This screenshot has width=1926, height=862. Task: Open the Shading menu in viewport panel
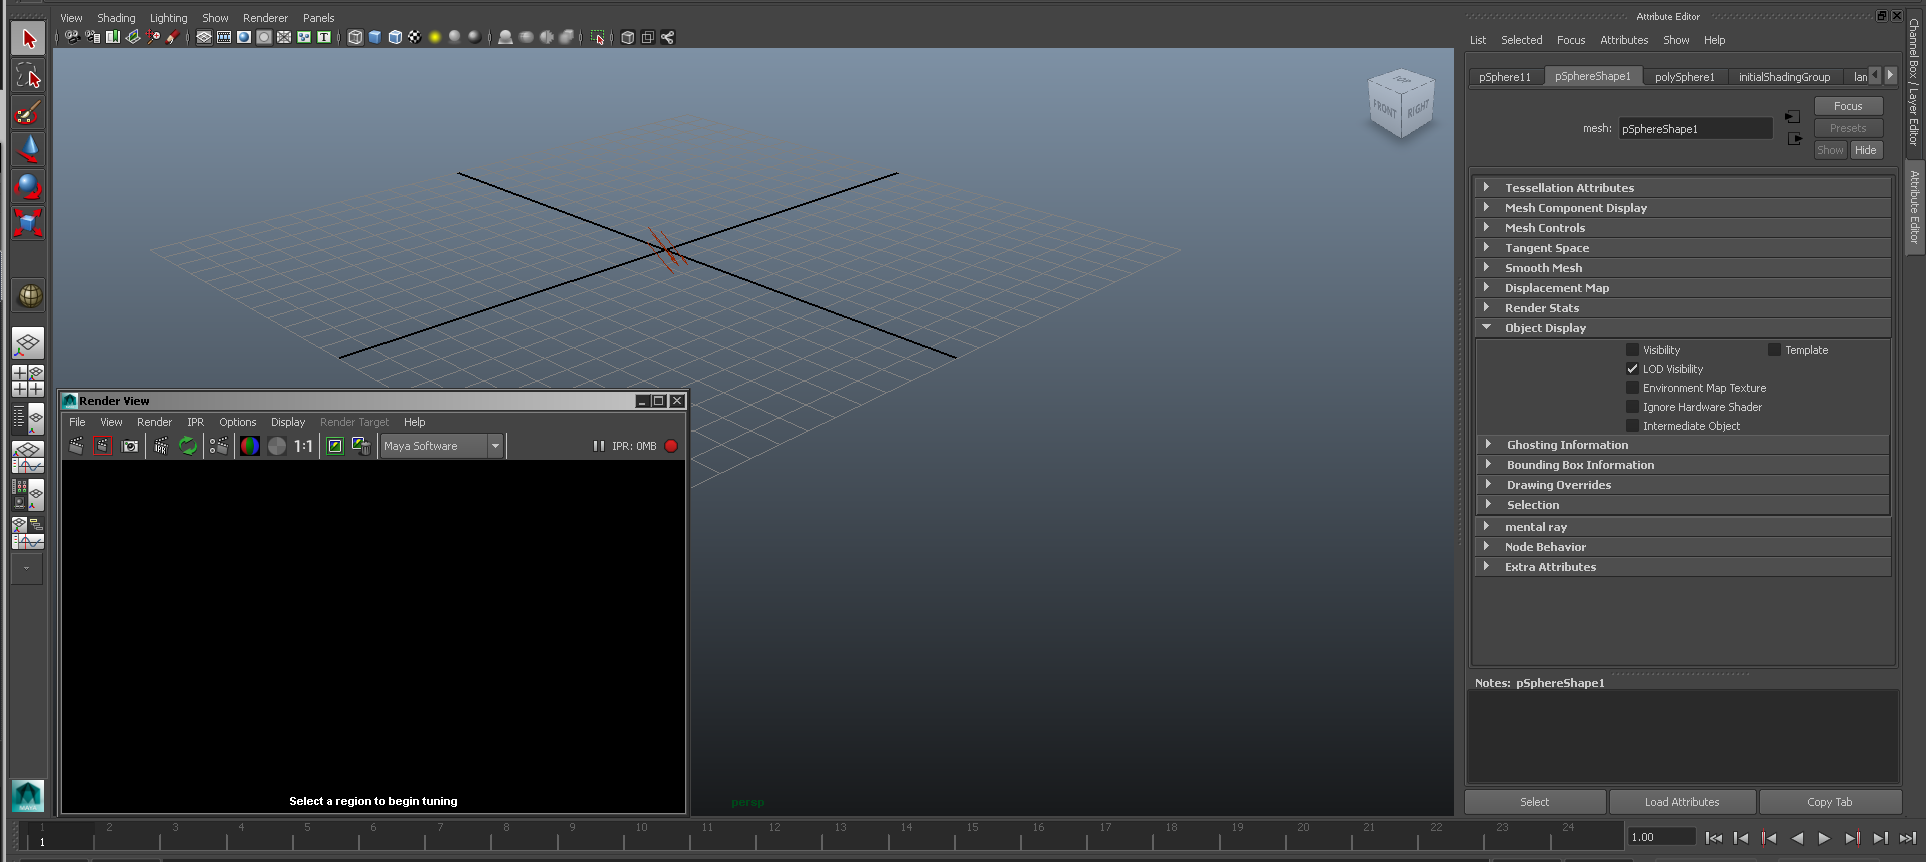116,18
